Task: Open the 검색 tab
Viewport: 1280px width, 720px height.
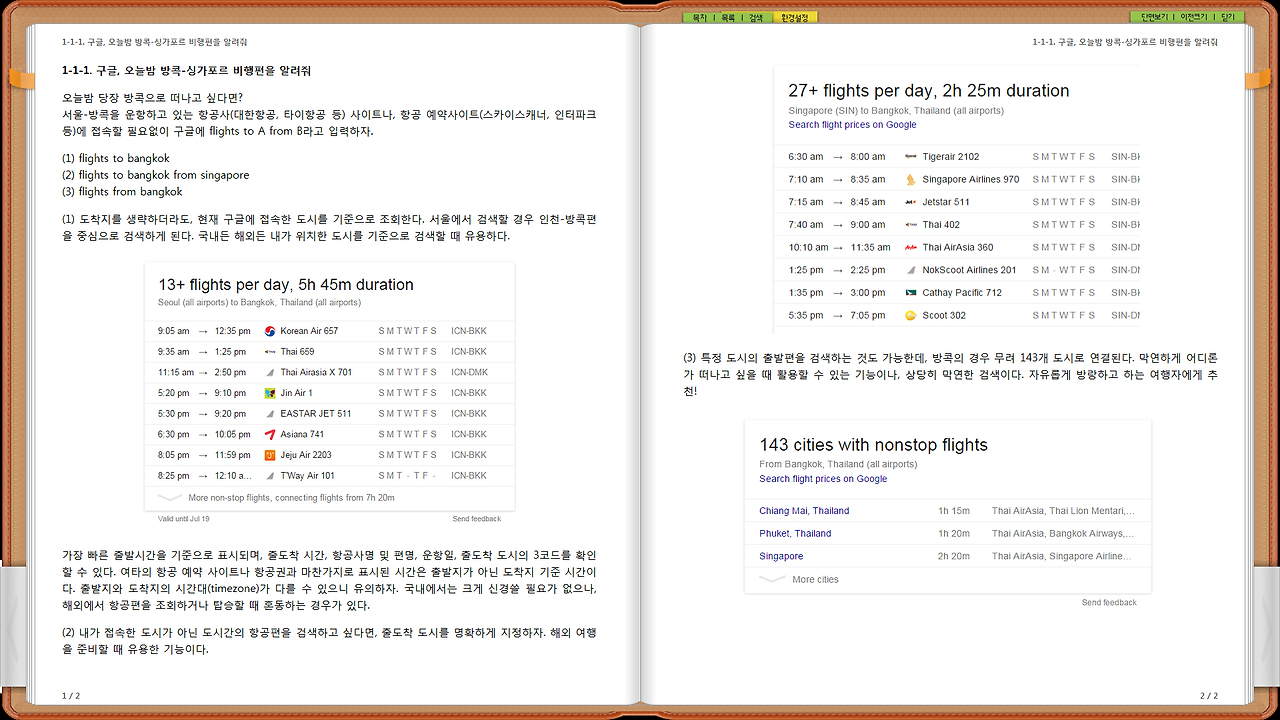Action: (x=756, y=17)
